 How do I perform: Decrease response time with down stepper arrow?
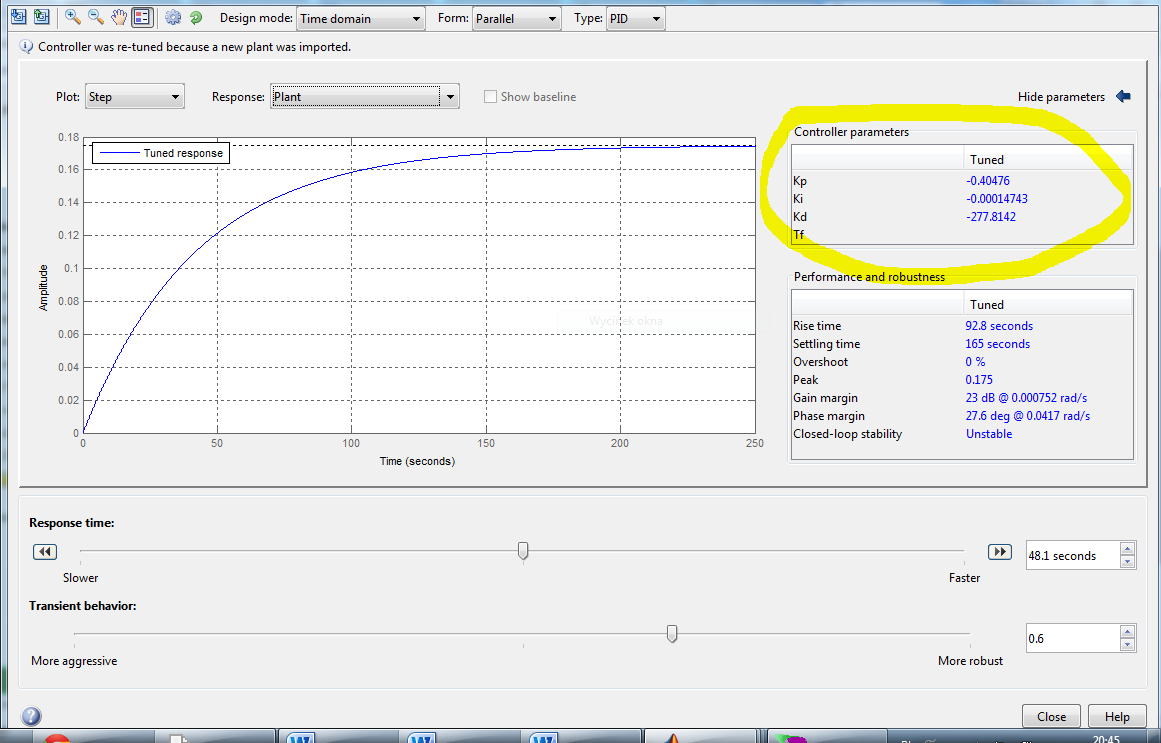coord(1127,562)
